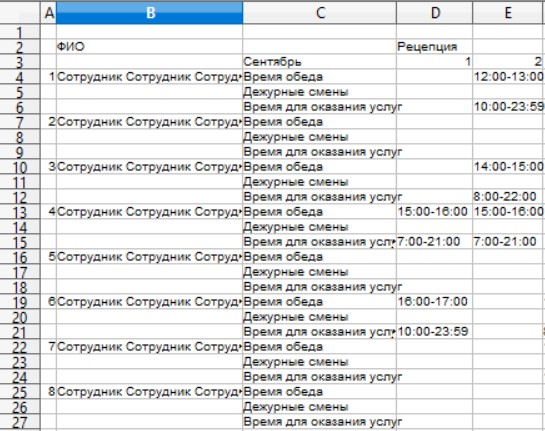Click 'Время обеда' in row 4

tap(319, 76)
